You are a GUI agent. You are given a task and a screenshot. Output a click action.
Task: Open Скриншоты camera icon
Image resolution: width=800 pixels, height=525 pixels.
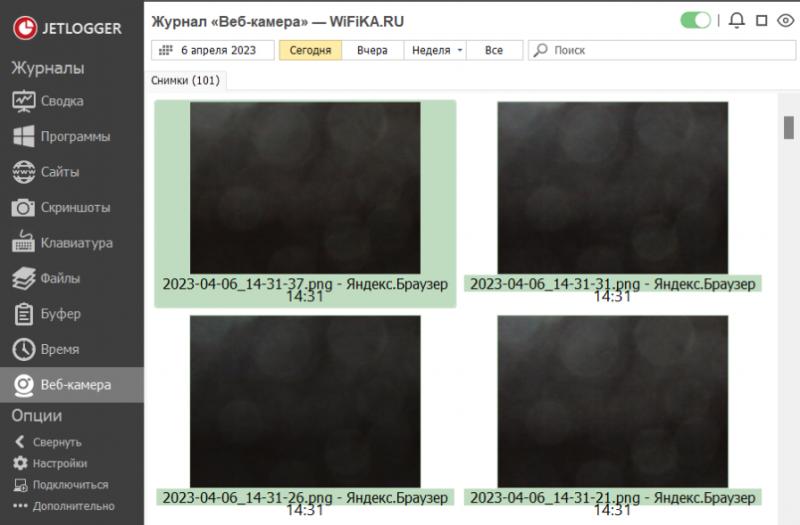[24, 208]
